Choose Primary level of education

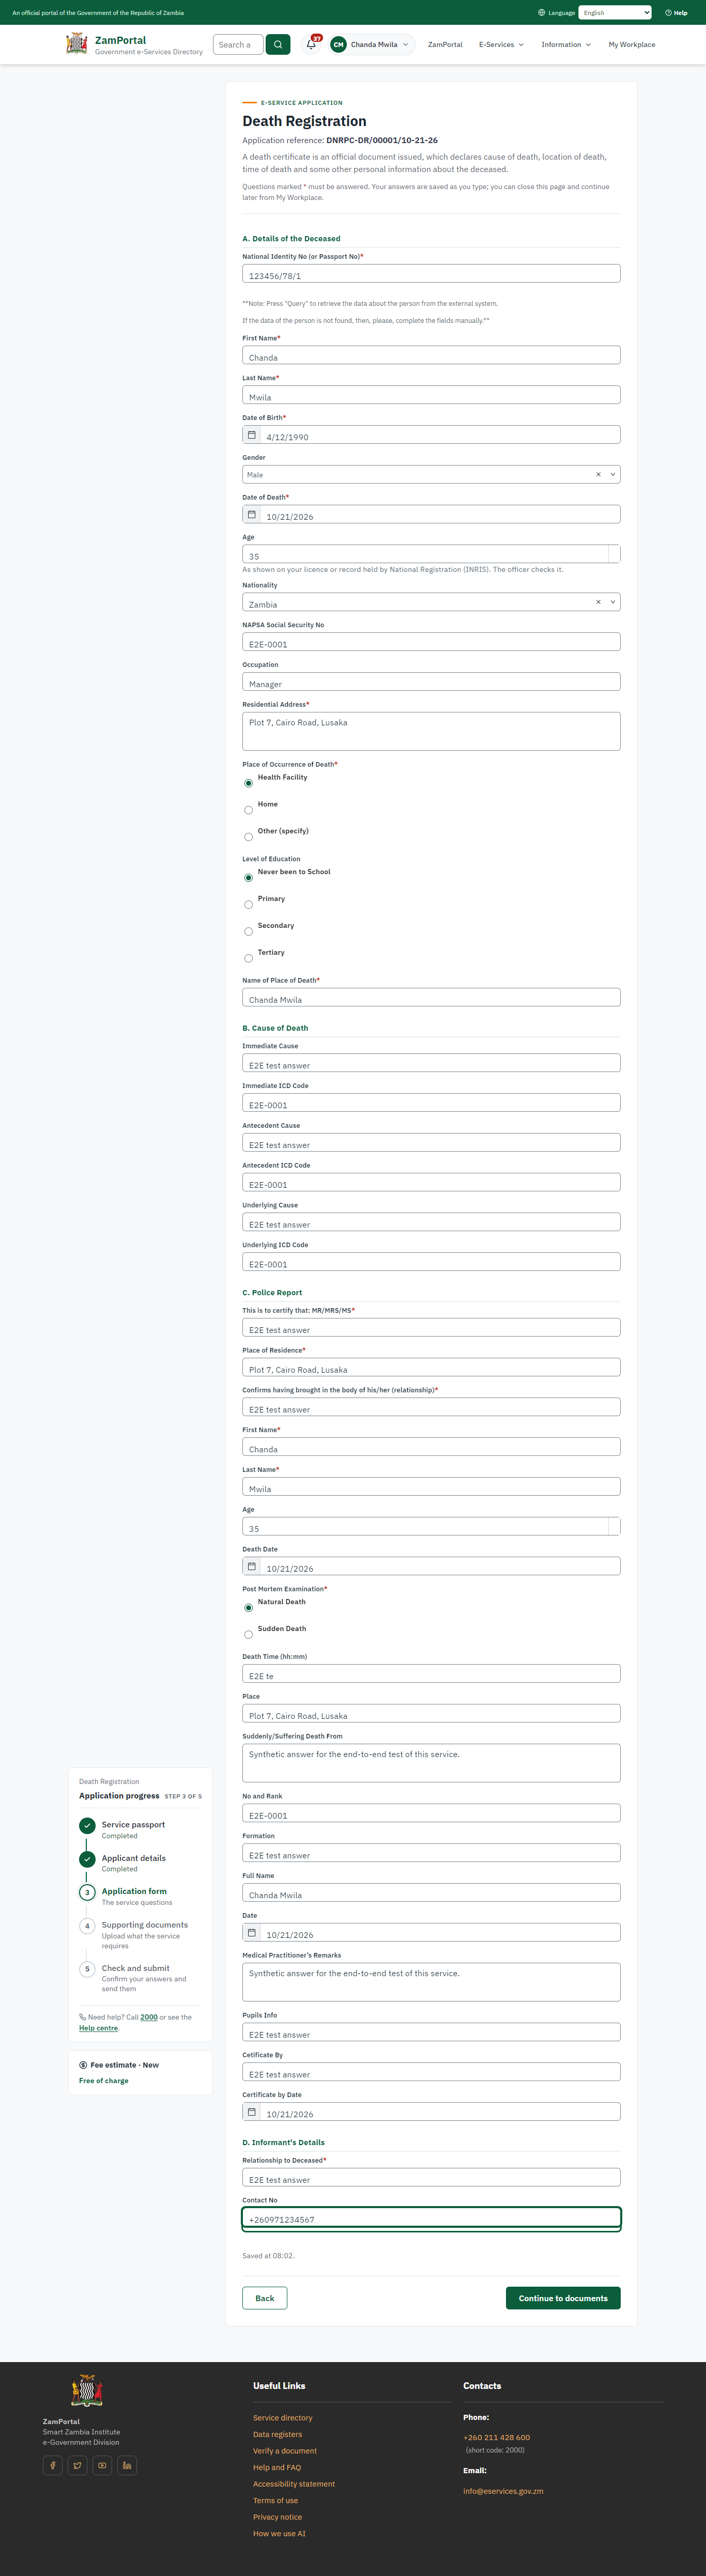pyautogui.click(x=248, y=905)
